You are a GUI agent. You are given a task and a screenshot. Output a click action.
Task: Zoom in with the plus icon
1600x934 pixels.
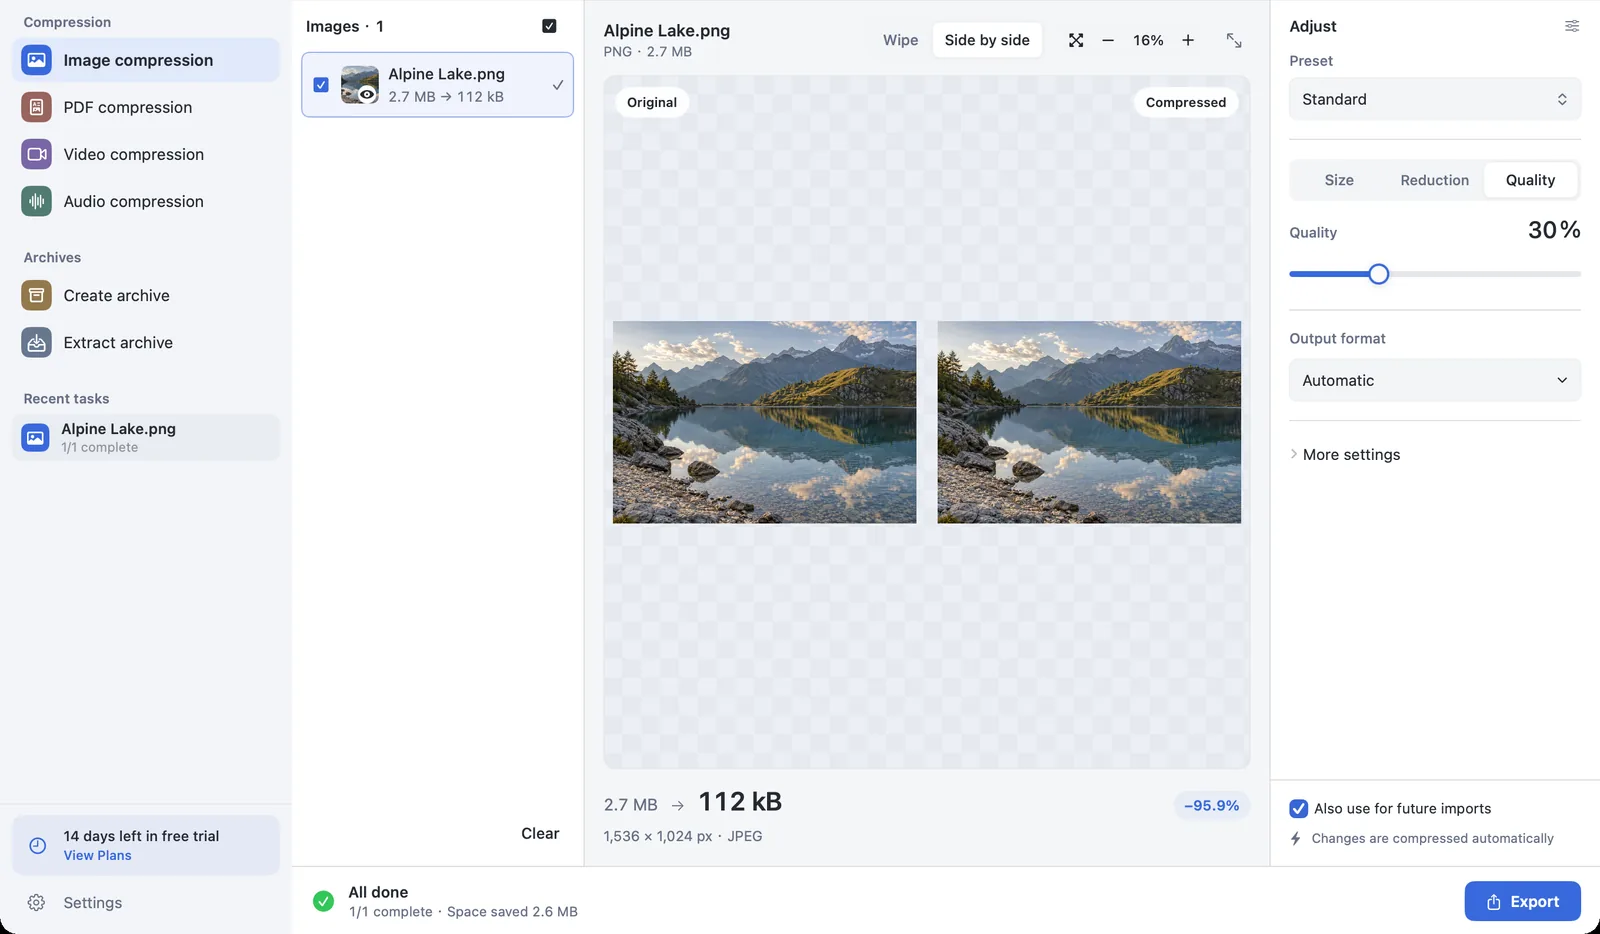click(1188, 40)
